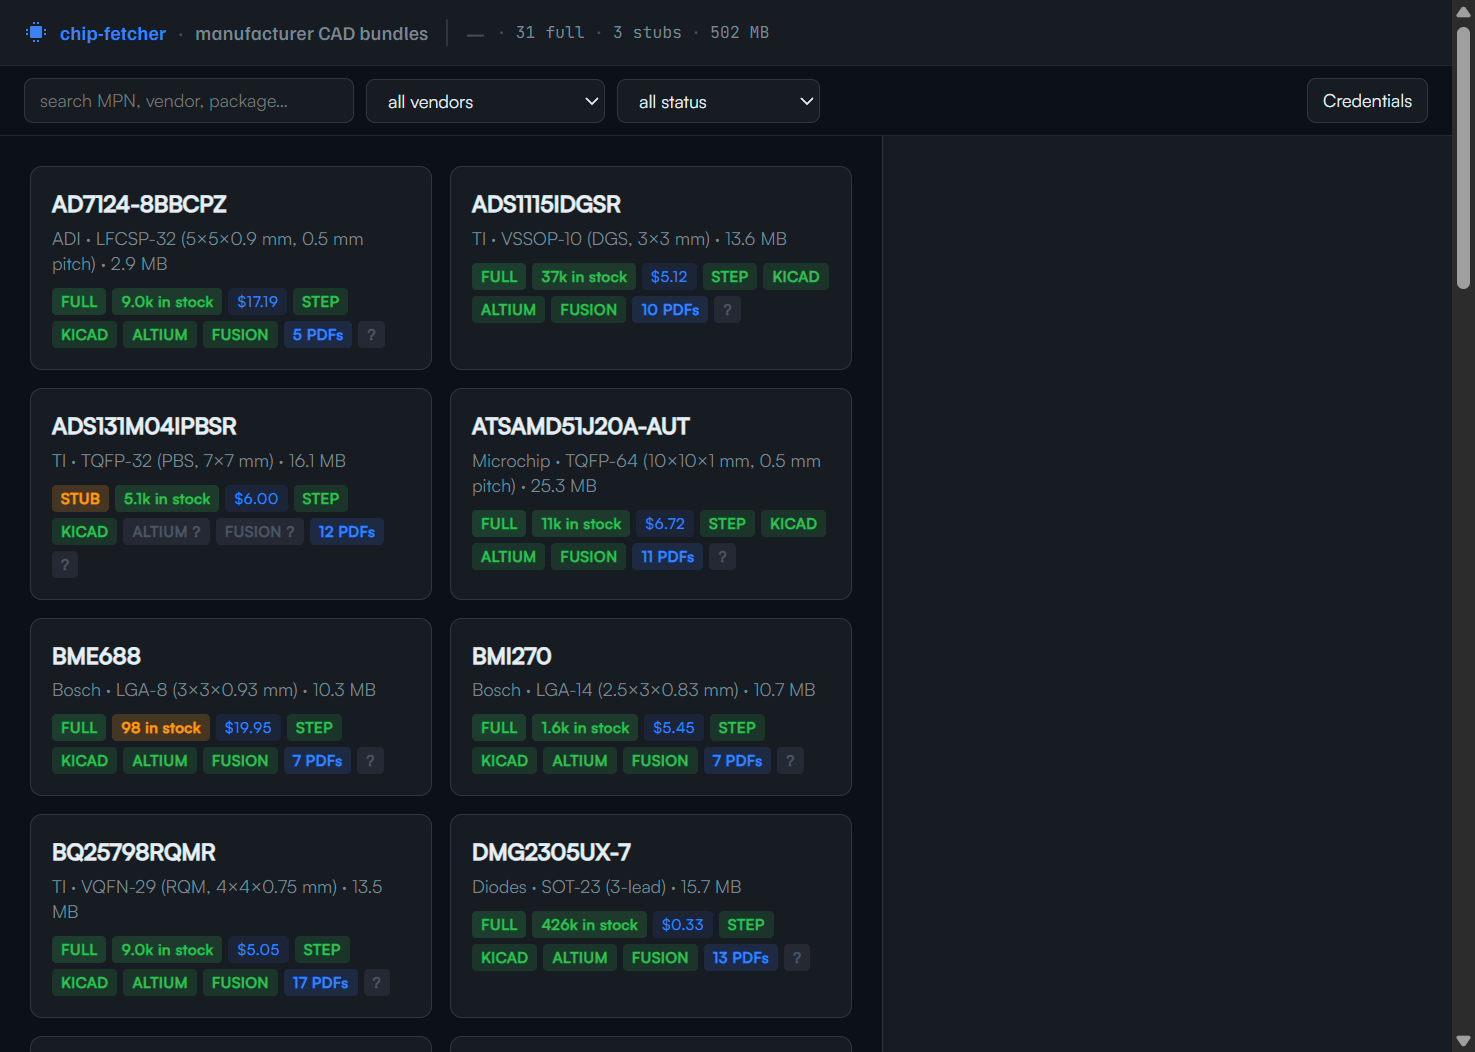
Task: Click the page scroll down arrow
Action: (x=1463, y=1041)
